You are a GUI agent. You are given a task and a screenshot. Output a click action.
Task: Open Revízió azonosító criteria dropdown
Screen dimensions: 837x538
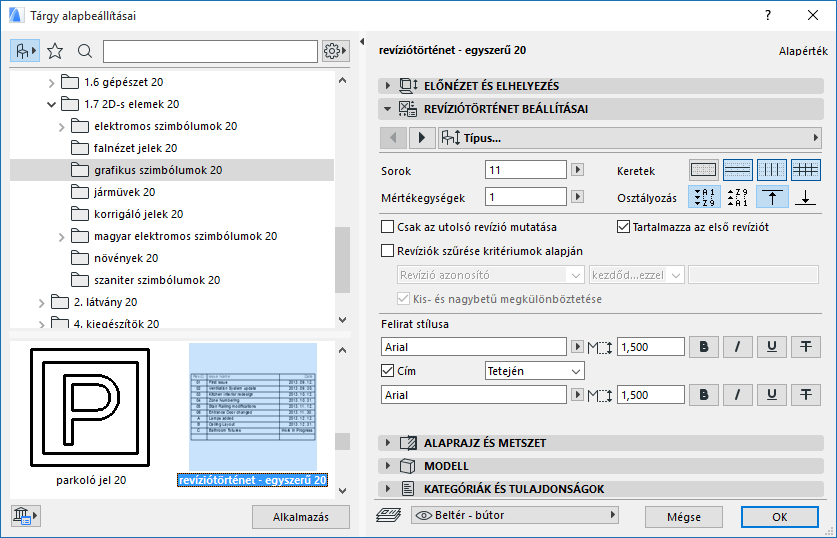coord(491,275)
